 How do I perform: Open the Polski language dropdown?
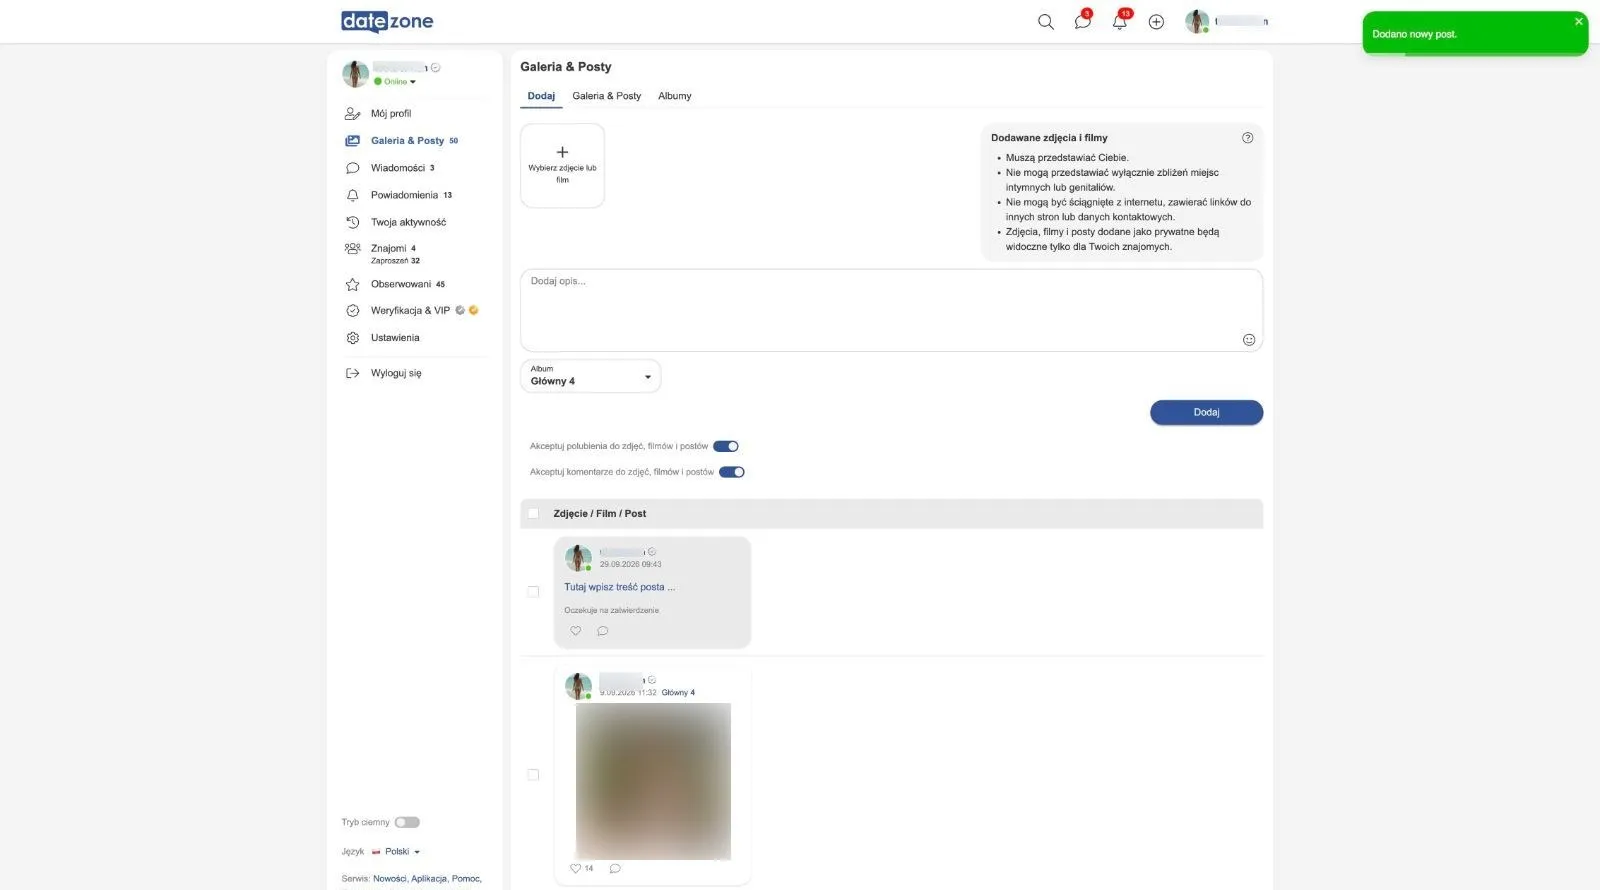click(x=396, y=852)
